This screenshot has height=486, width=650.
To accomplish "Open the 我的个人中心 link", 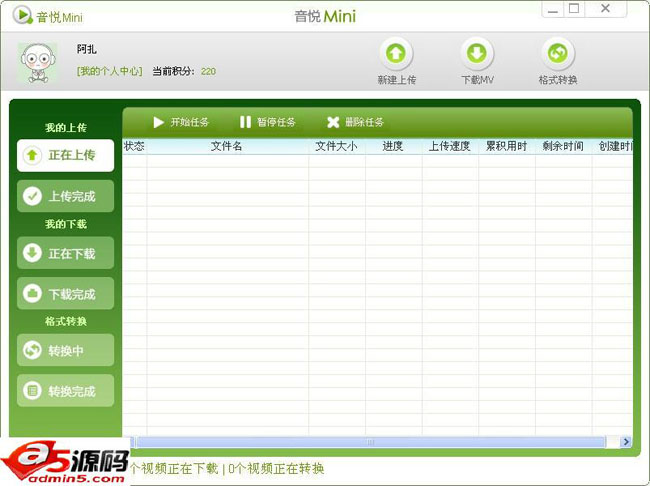I will [x=110, y=71].
